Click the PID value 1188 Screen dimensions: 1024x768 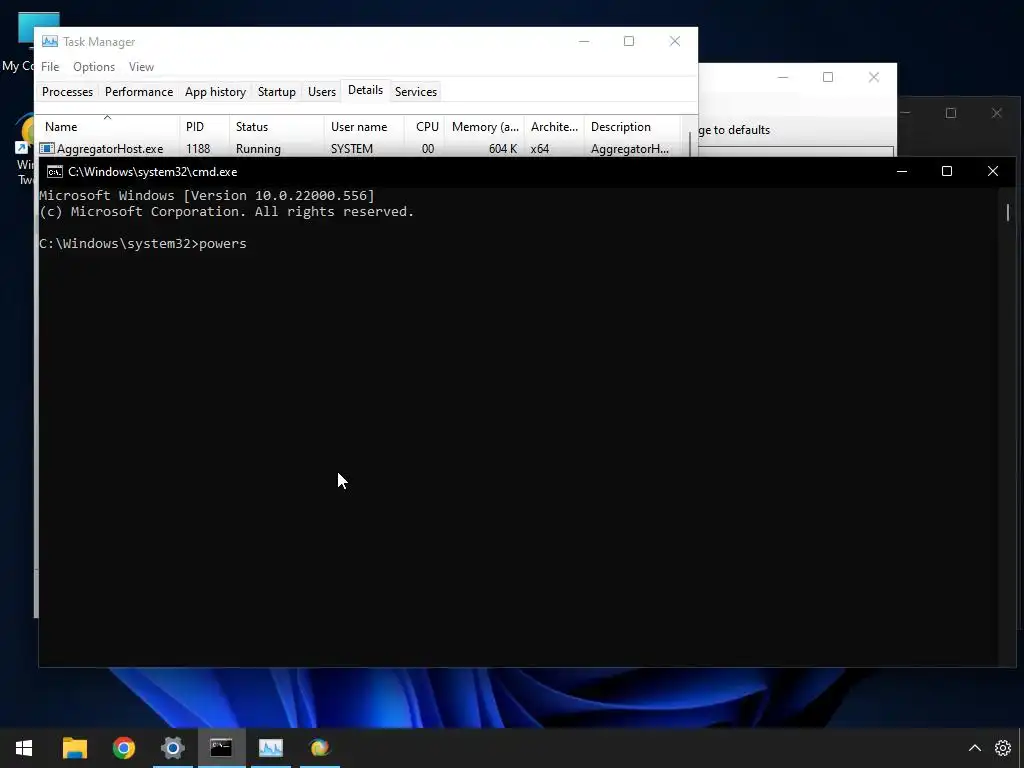pyautogui.click(x=198, y=149)
